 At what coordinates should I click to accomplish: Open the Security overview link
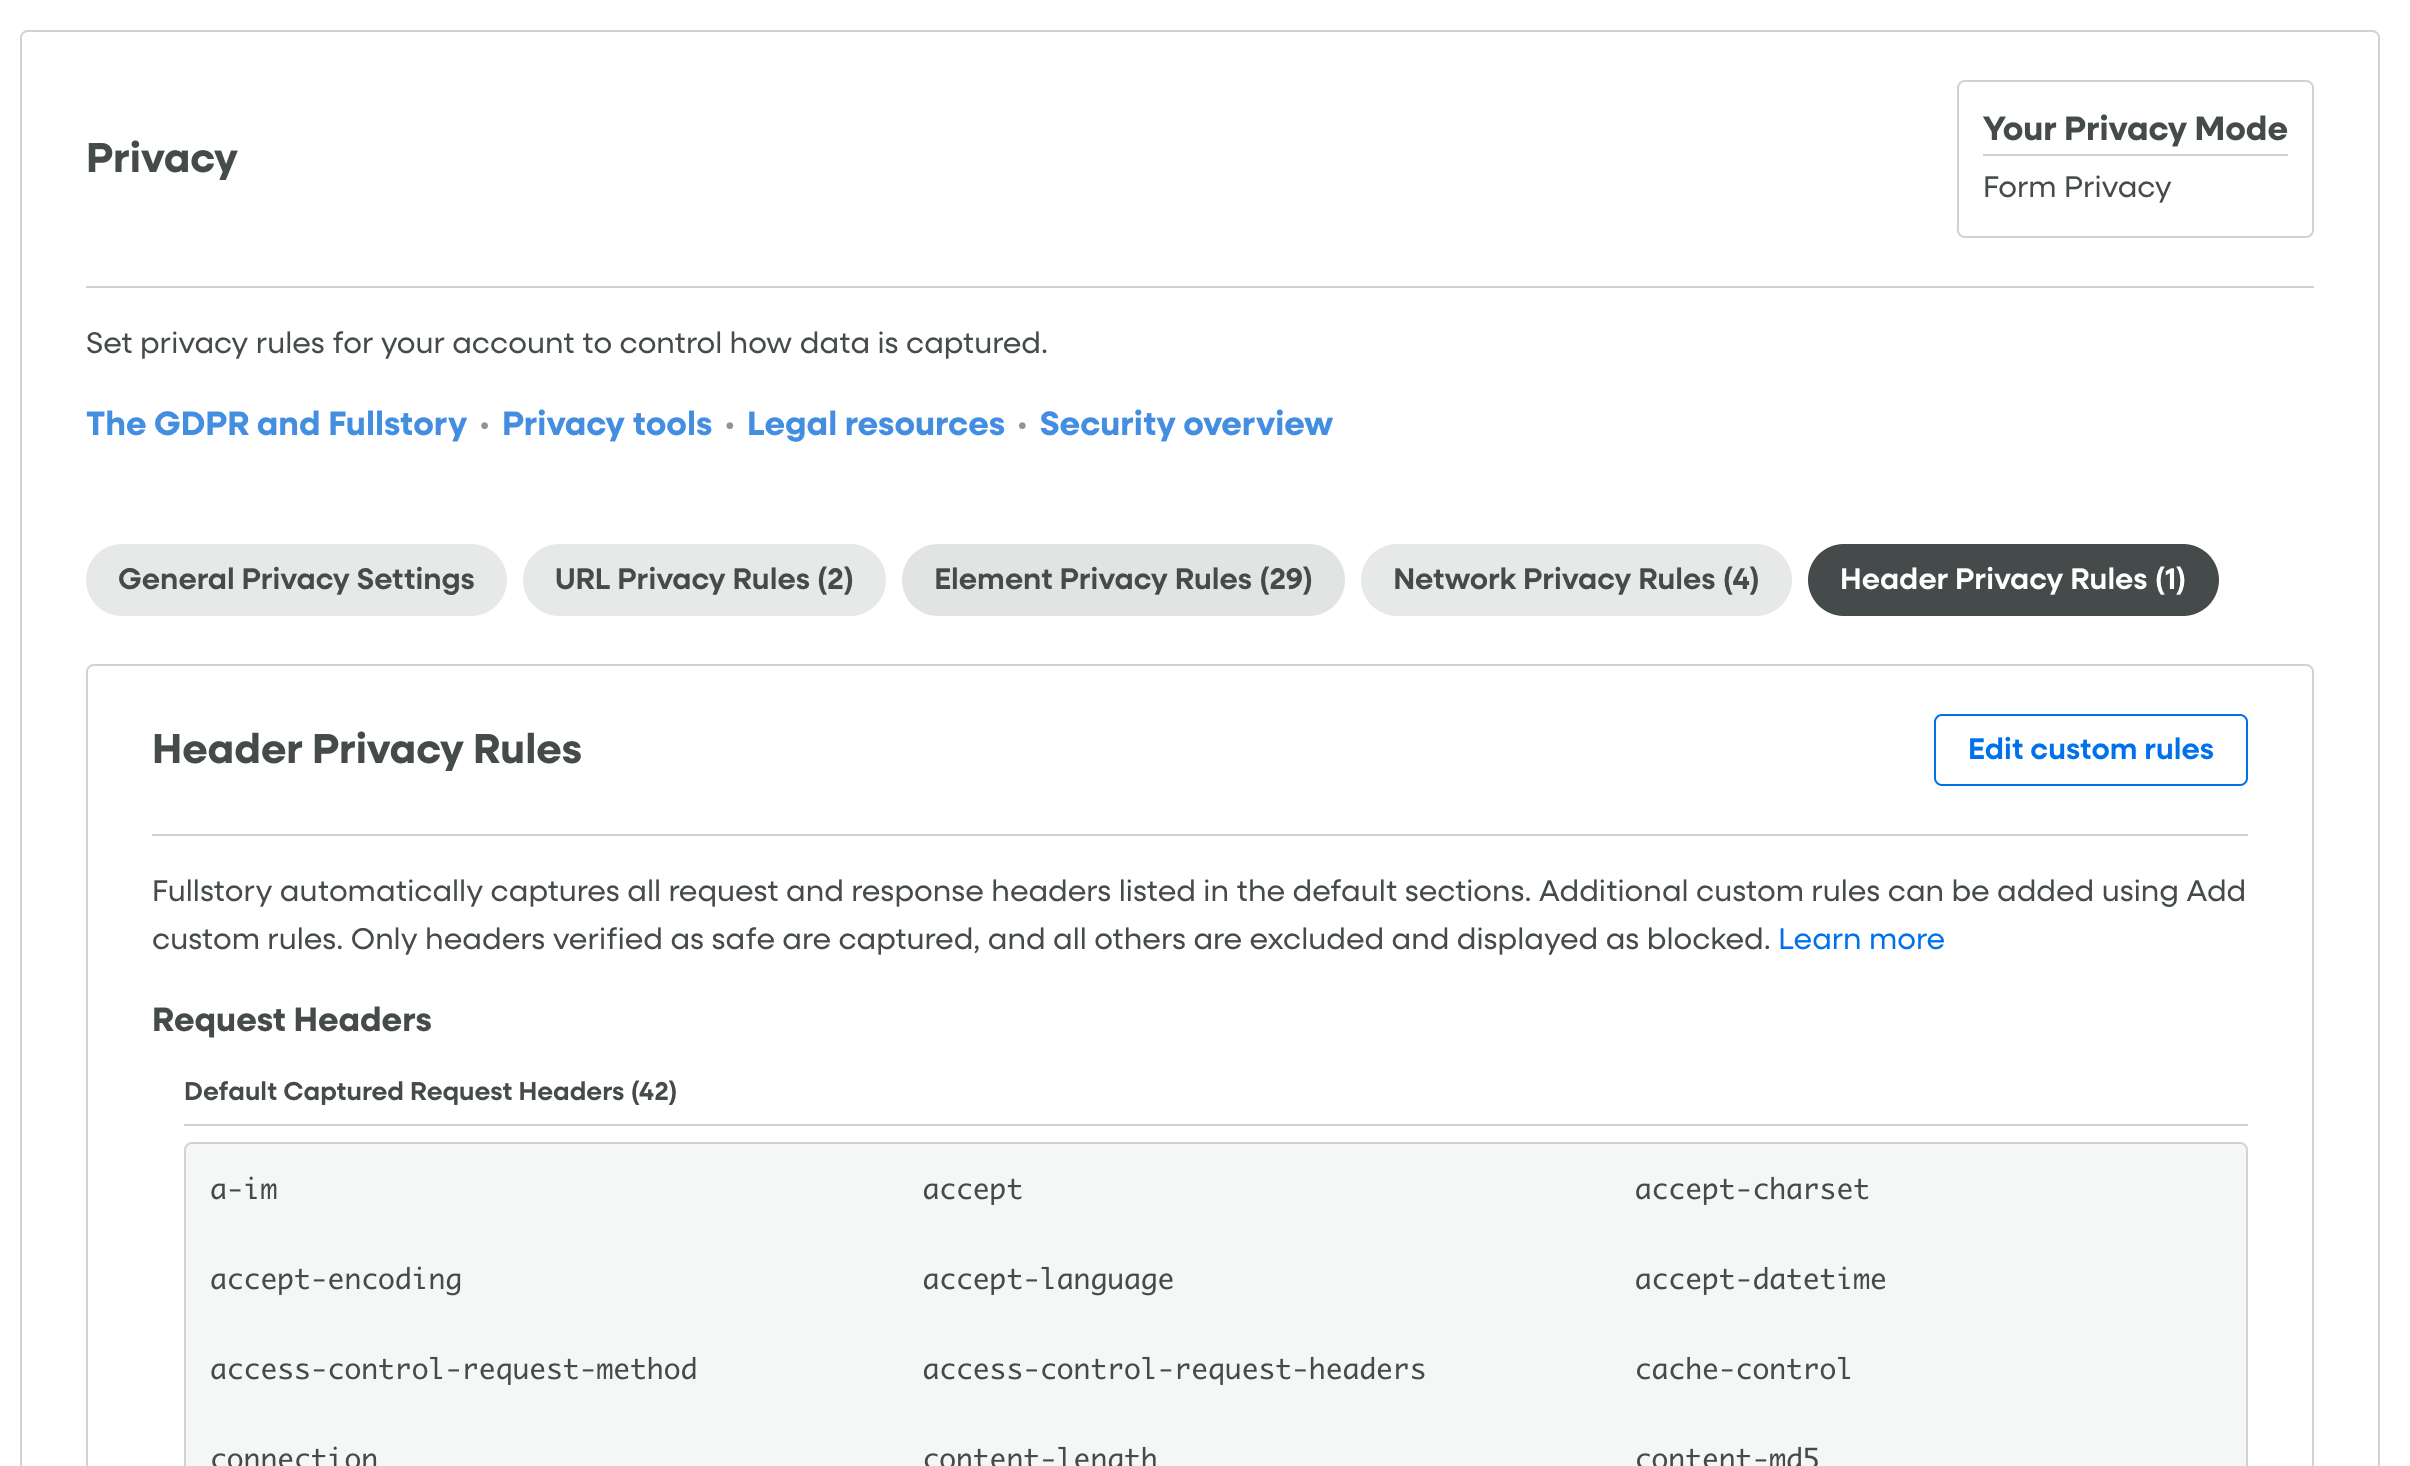click(x=1185, y=424)
